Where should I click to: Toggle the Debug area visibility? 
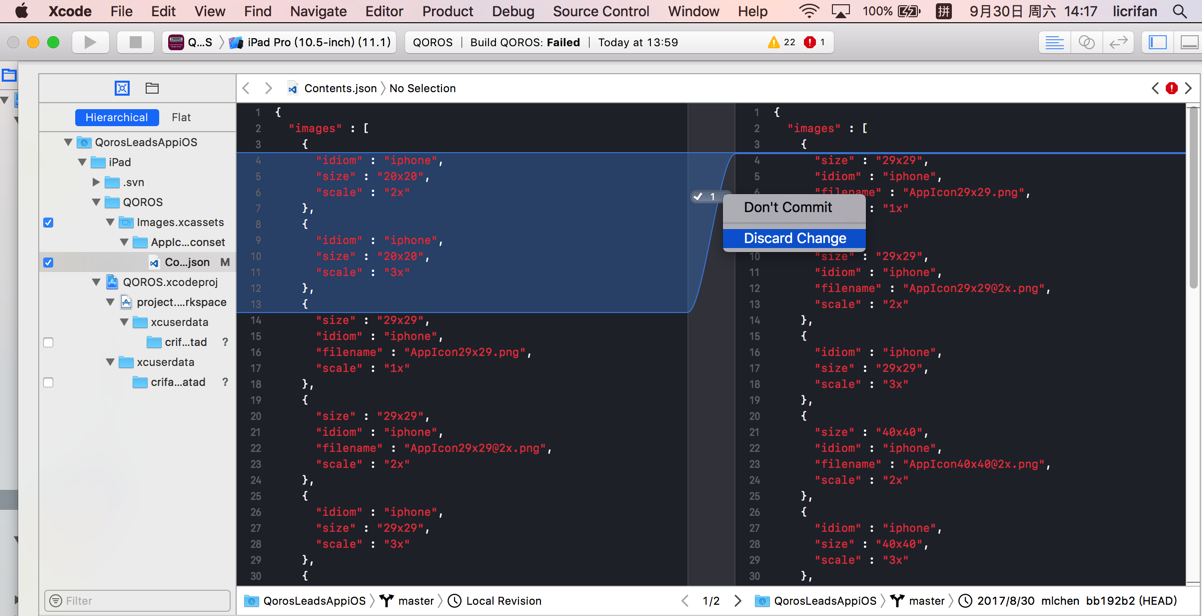tap(1189, 43)
